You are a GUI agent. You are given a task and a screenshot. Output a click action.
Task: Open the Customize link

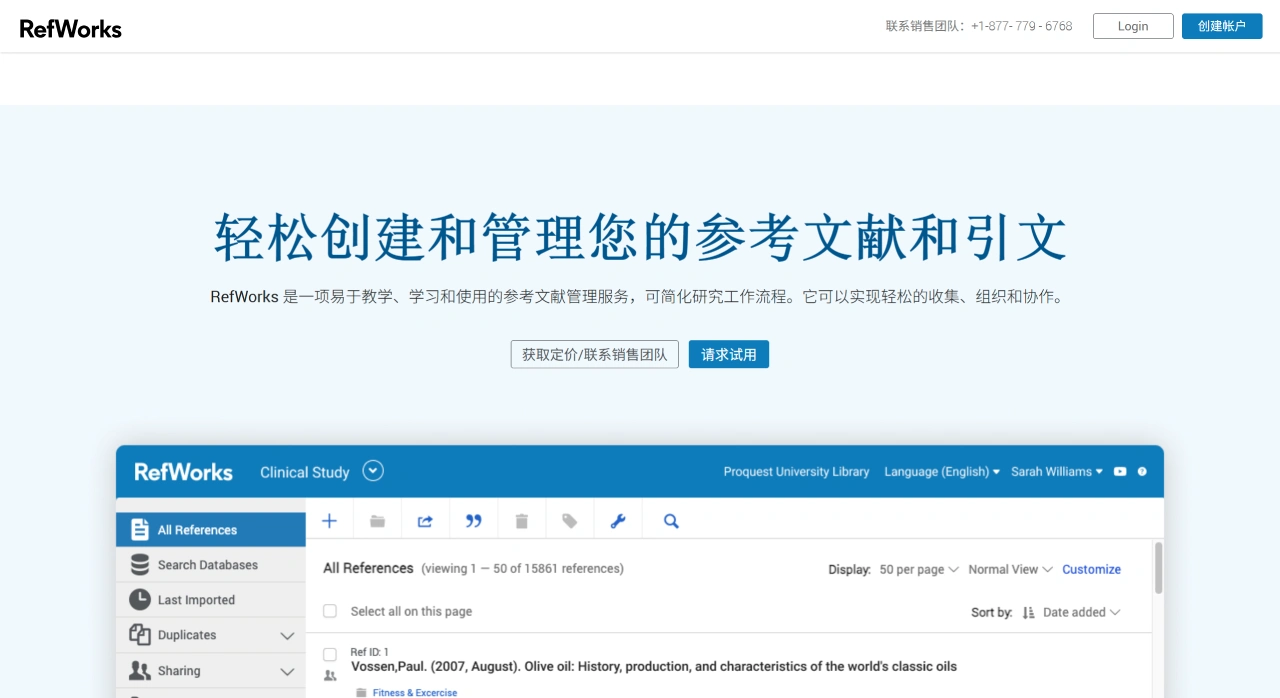pos(1091,569)
